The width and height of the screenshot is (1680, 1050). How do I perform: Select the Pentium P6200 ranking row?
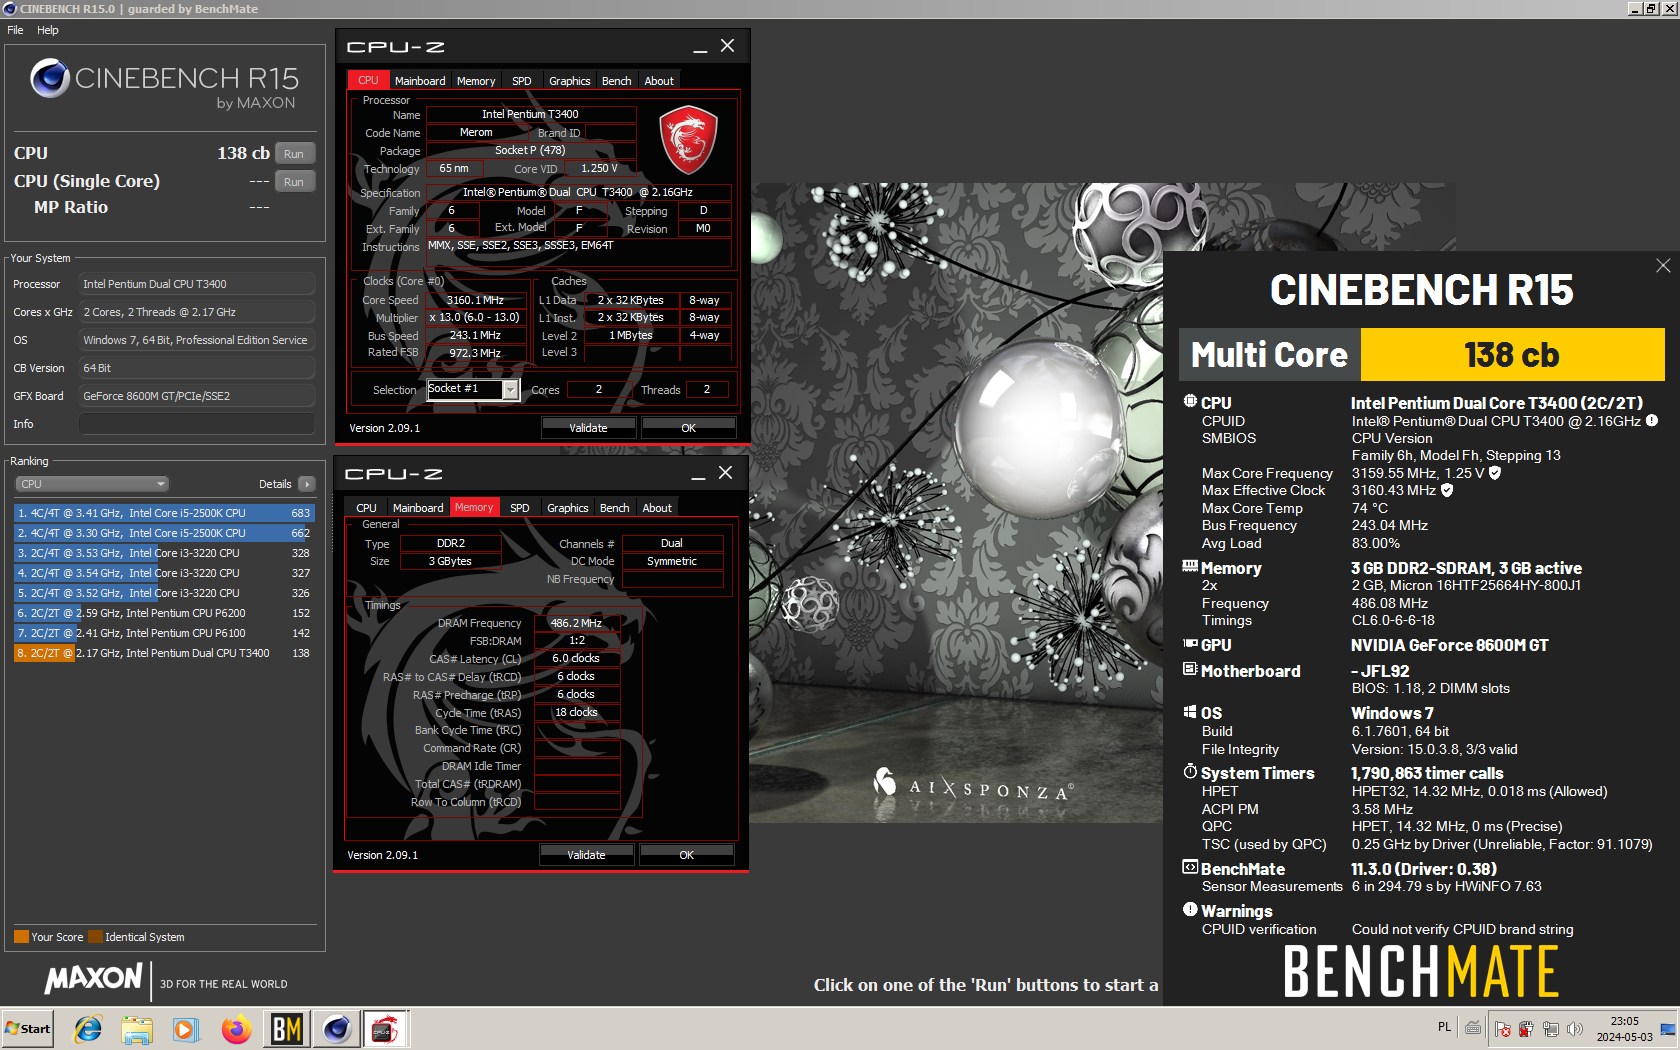pos(164,613)
